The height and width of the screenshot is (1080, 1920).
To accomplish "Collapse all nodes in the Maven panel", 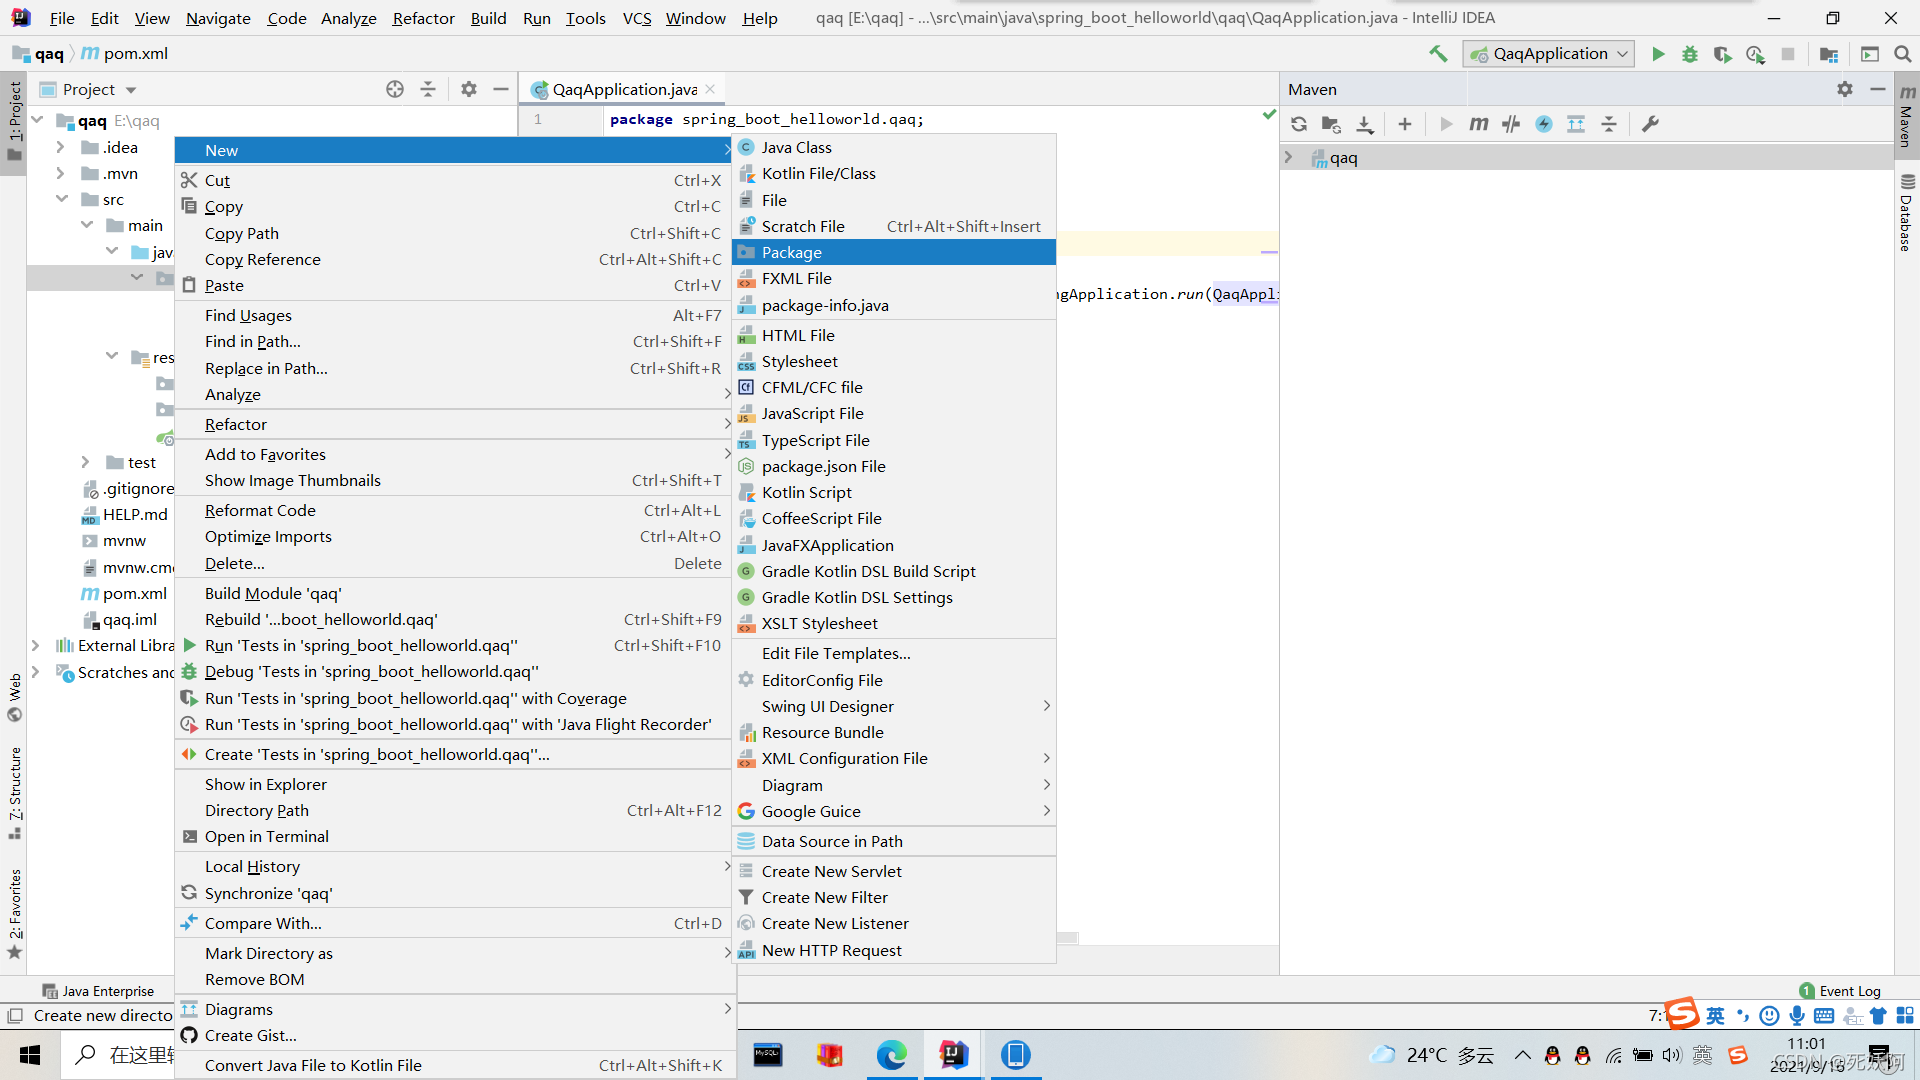I will pos(1609,124).
